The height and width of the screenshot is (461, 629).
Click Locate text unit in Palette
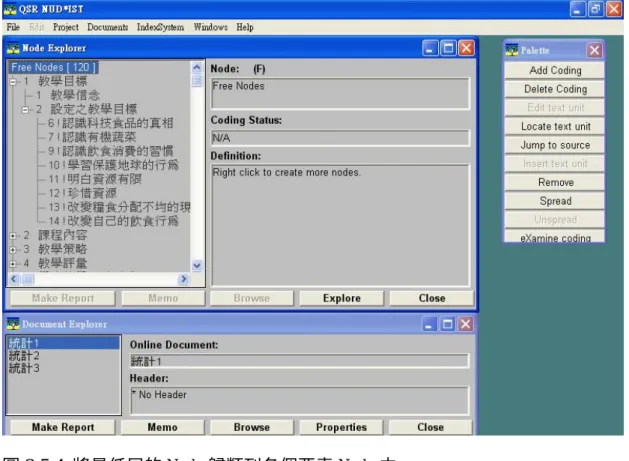click(x=555, y=126)
